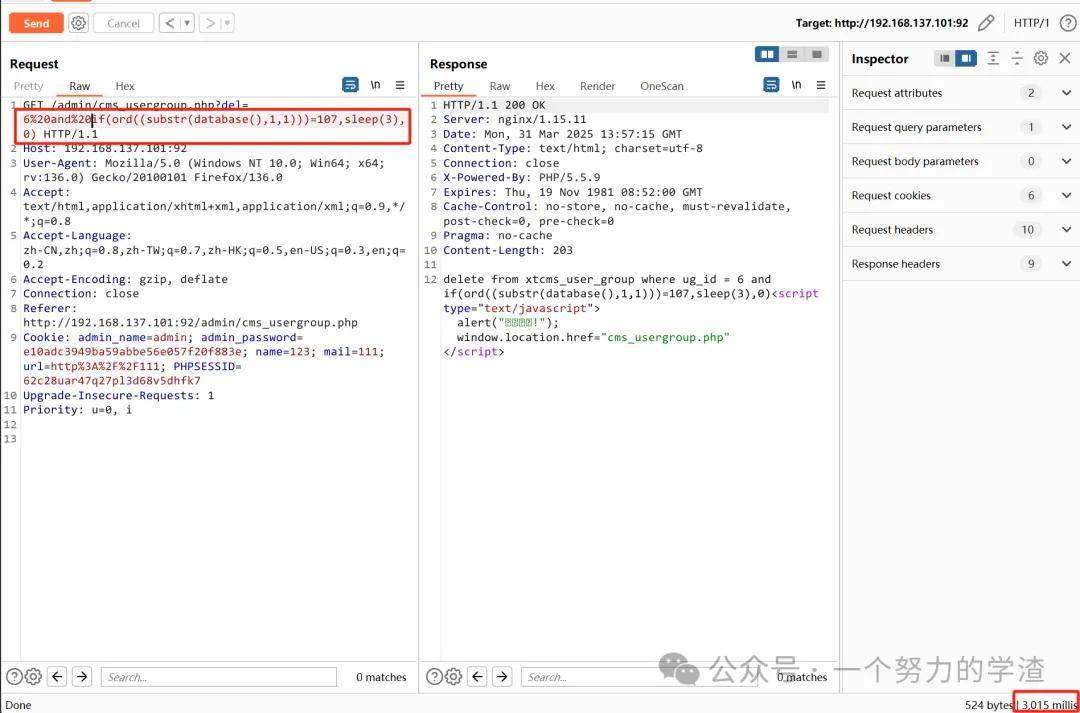Click the Response search input field
Viewport: 1080px width, 713px height.
[x=638, y=676]
